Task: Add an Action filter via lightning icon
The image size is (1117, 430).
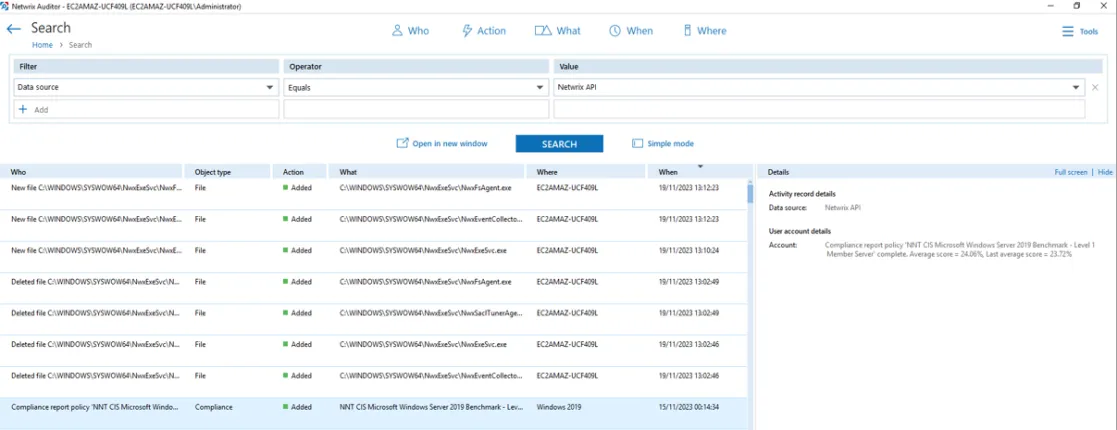Action: click(x=467, y=31)
